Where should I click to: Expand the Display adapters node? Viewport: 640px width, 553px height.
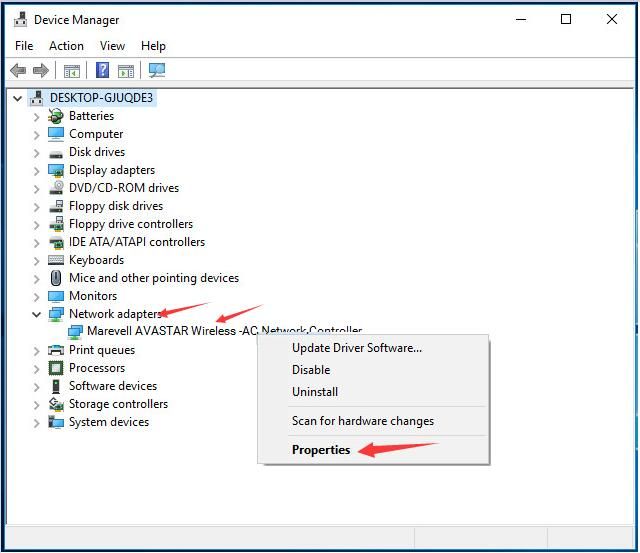pyautogui.click(x=37, y=170)
